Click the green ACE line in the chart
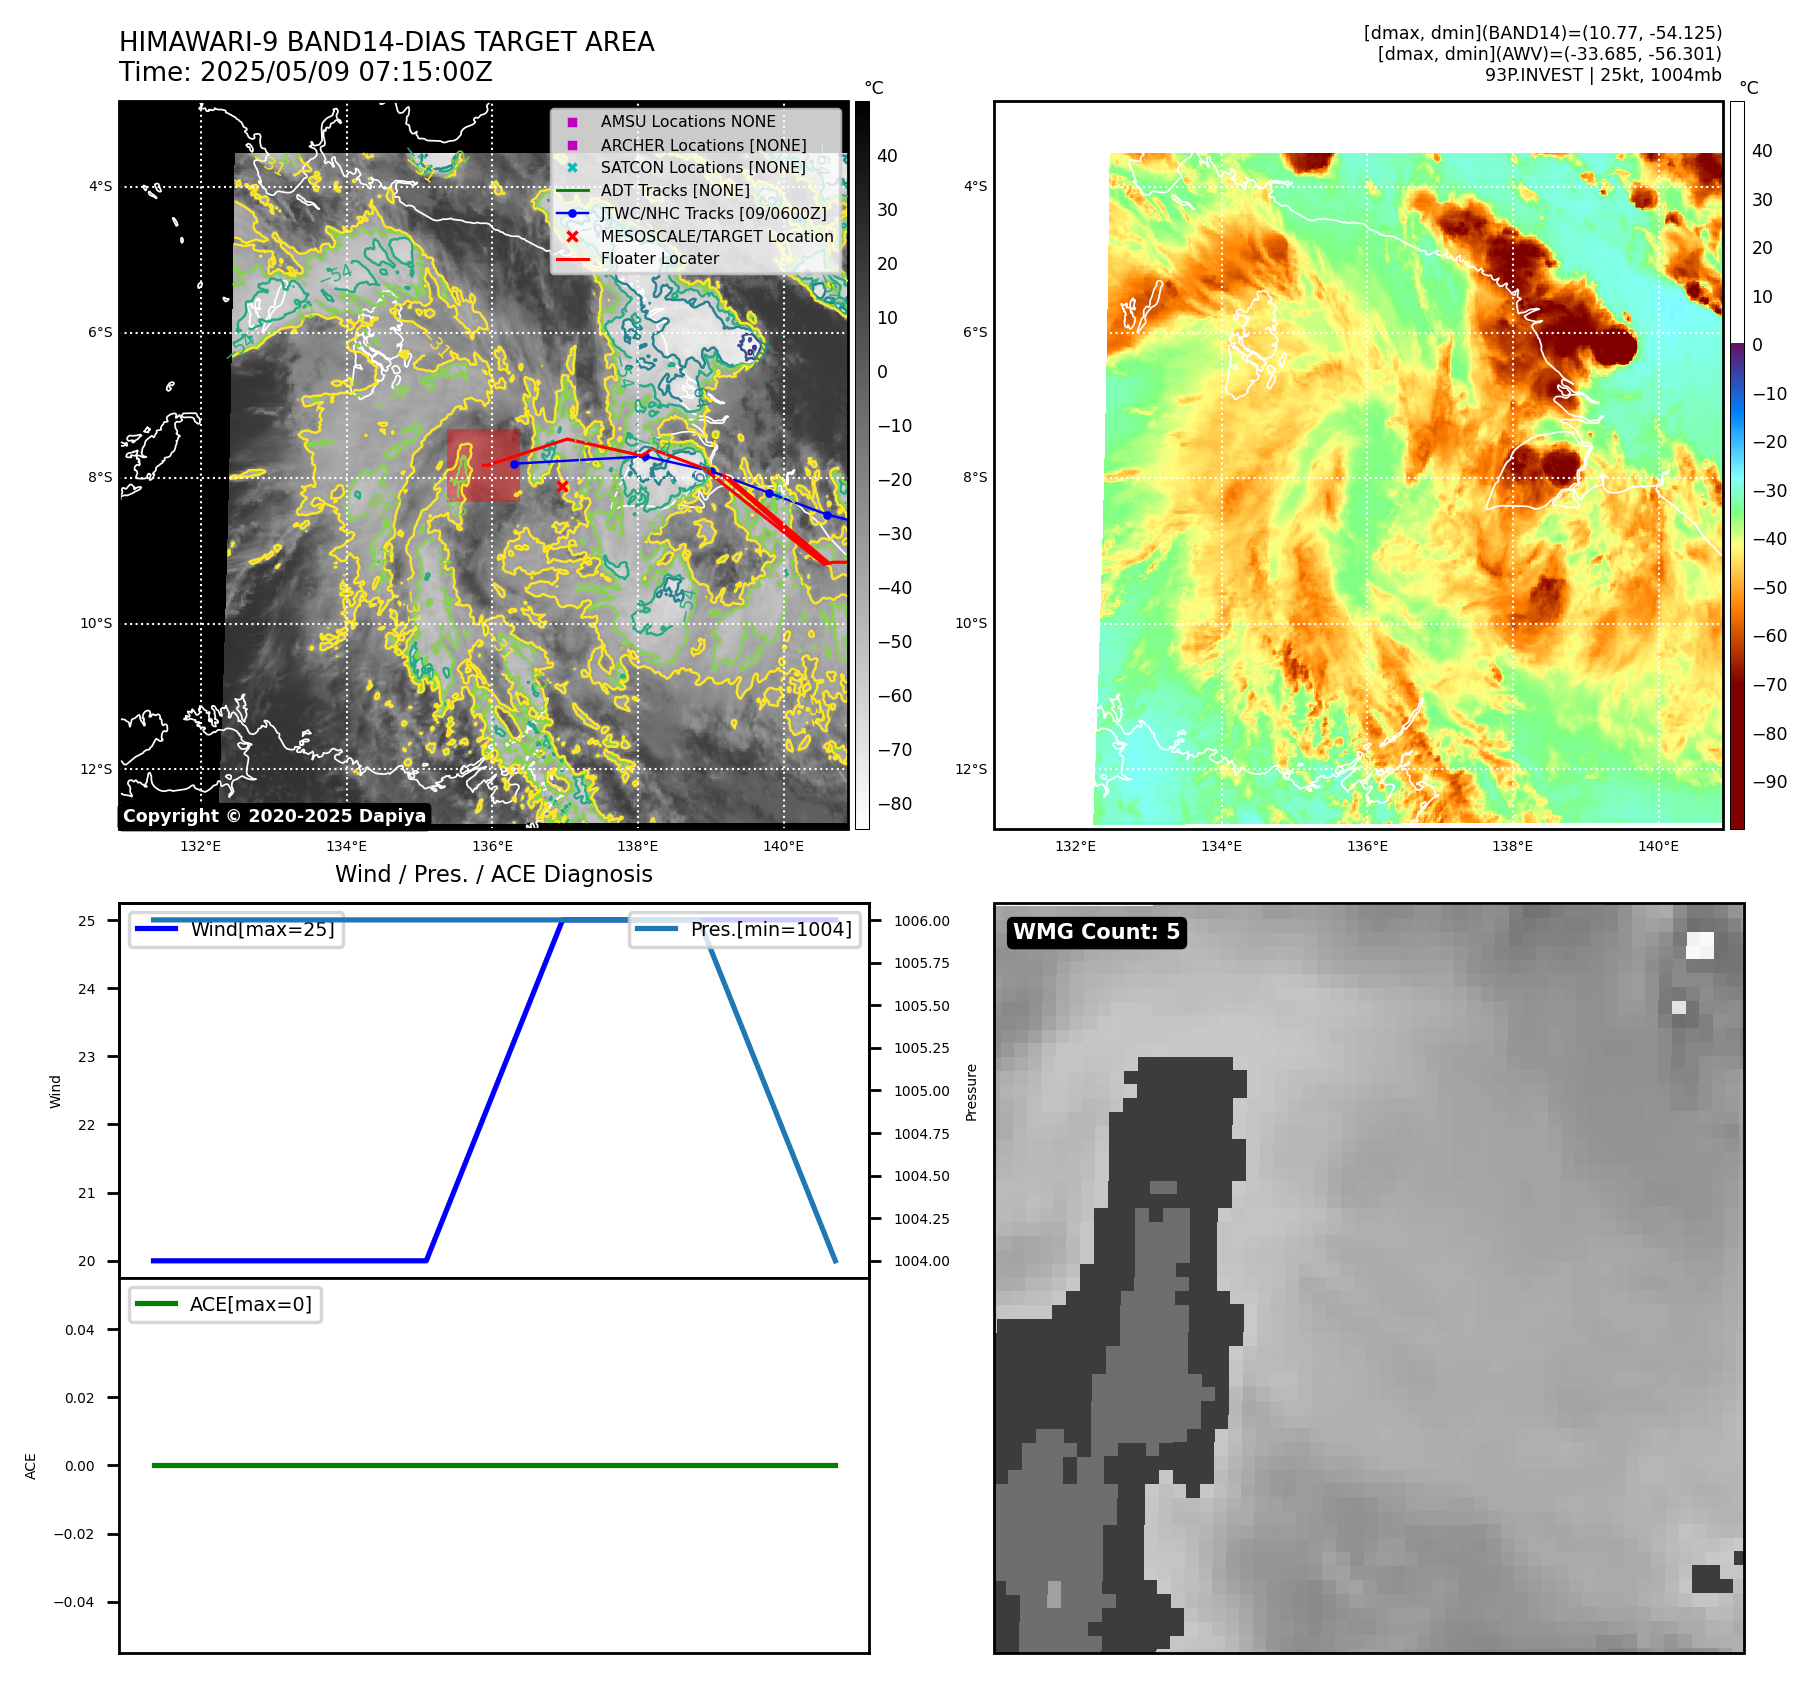Screen dimensions: 1813x1690 click(494, 1465)
